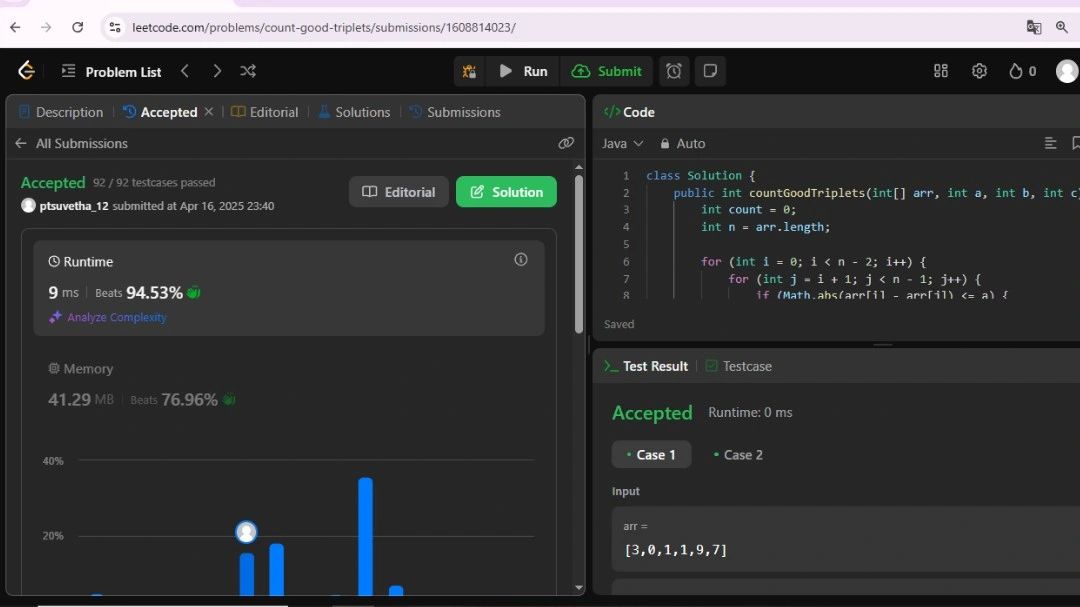1080x607 pixels.
Task: Click browser forward arrow
Action: [46, 27]
